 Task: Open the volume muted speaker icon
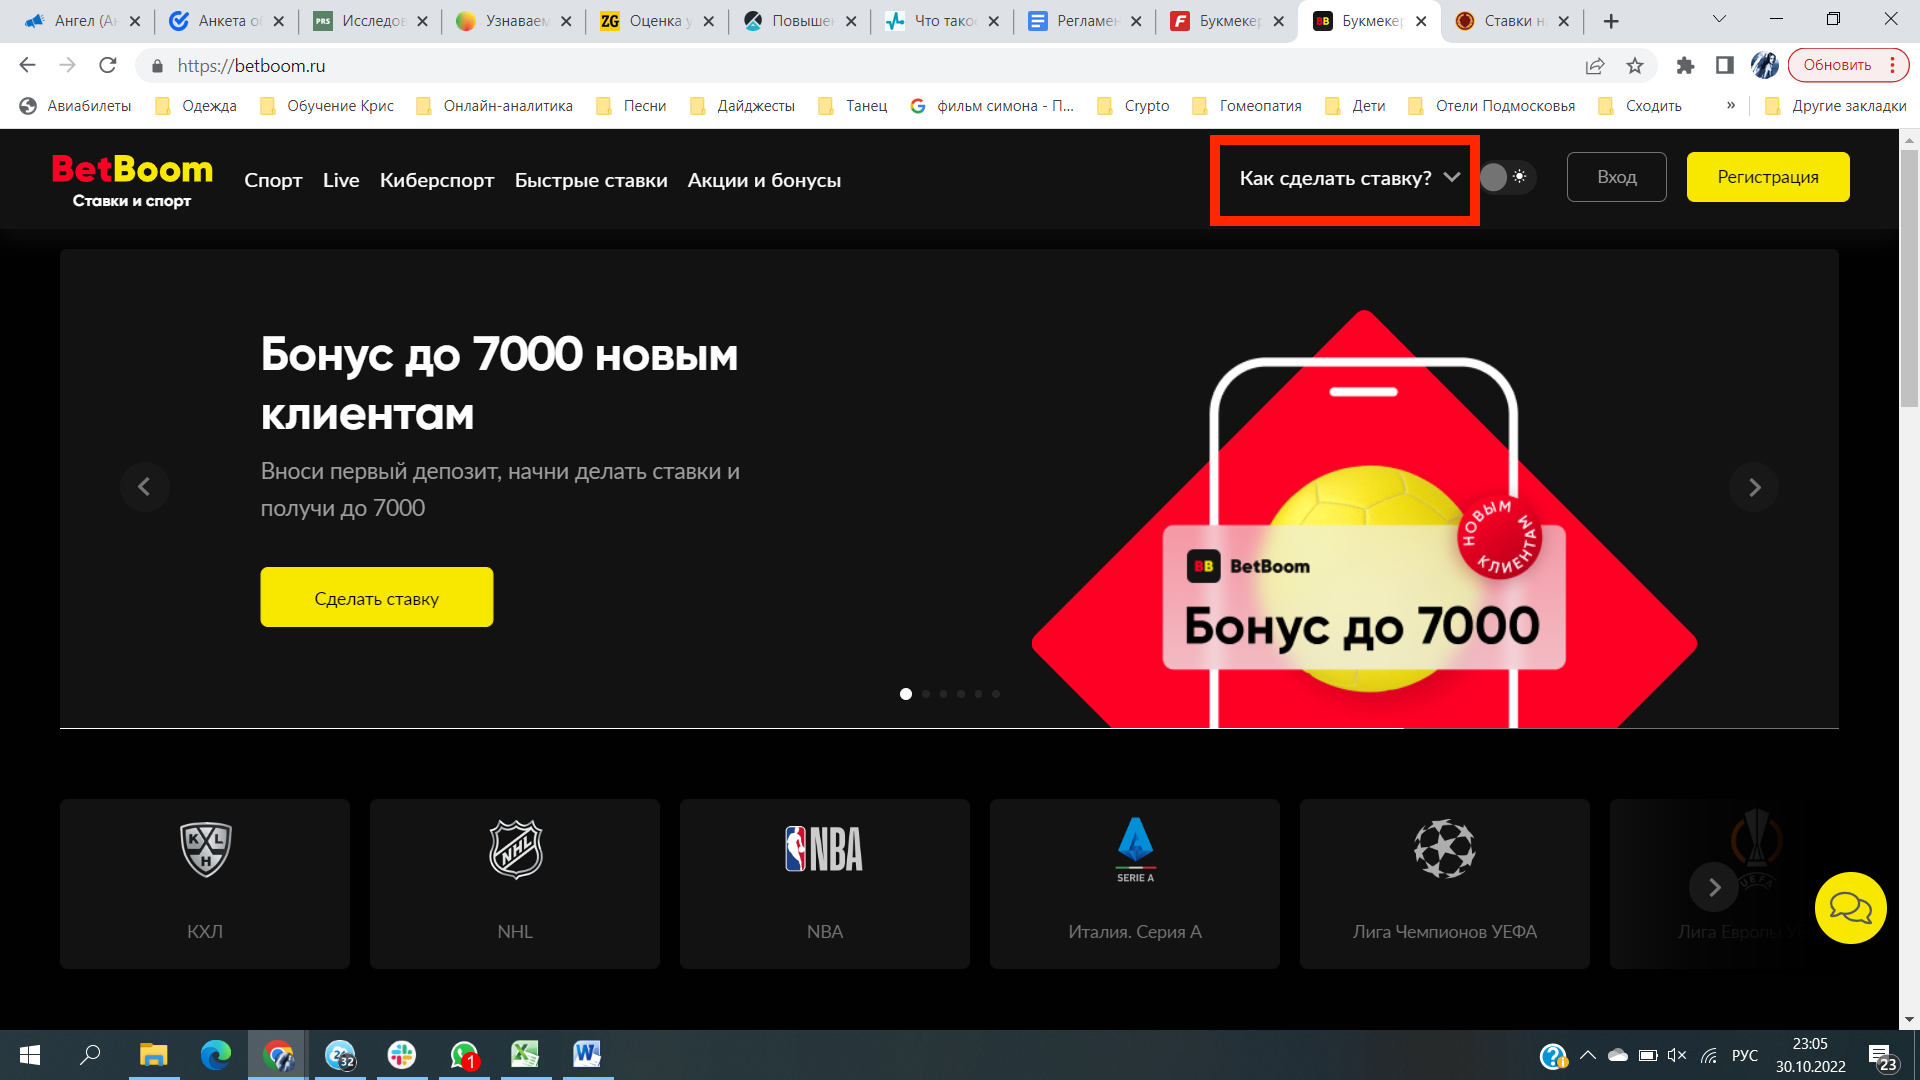coord(1677,1055)
